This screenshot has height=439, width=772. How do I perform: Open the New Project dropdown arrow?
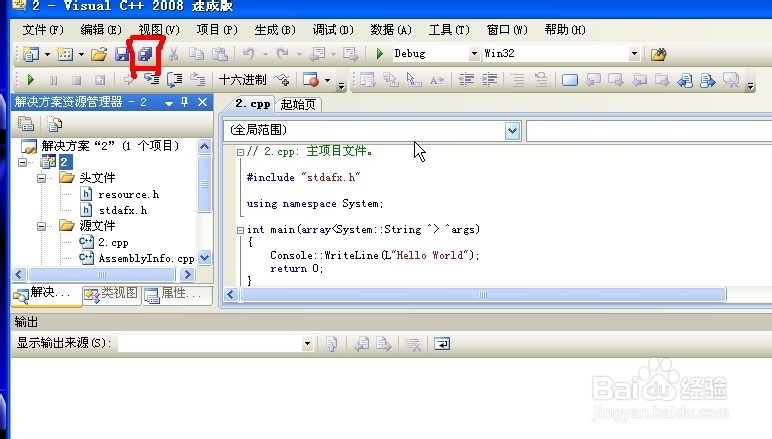point(47,54)
